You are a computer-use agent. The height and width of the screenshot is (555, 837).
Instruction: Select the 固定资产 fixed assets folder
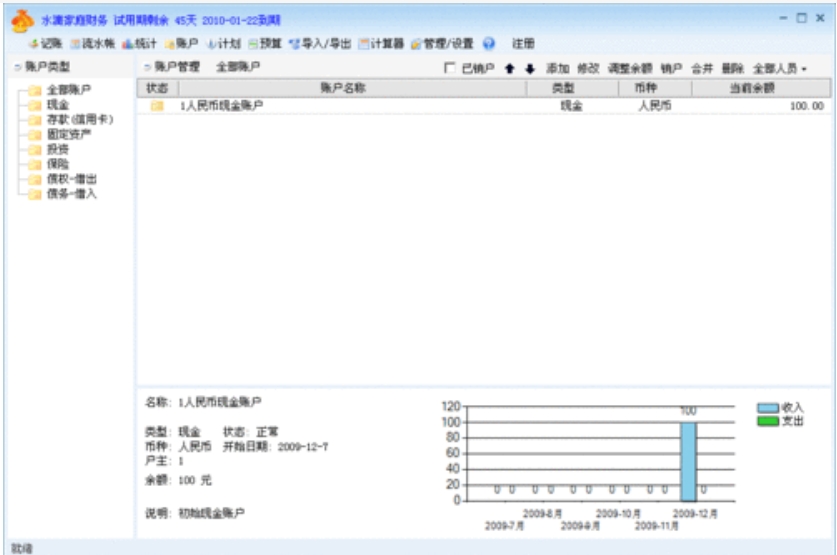pos(69,134)
